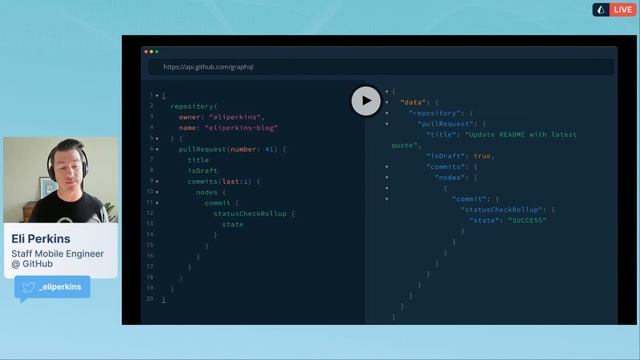
Task: Click the Staff Mobile Engineer @ GitHub caption
Action: coord(58,259)
